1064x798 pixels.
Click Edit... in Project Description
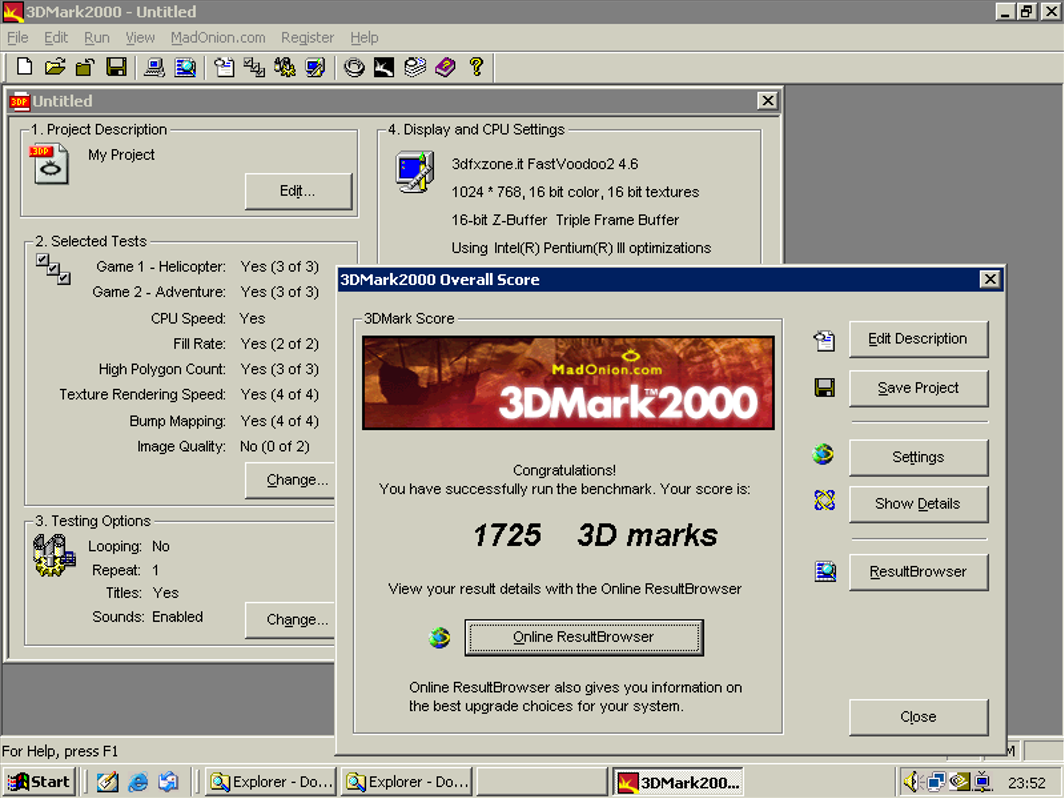pos(298,191)
